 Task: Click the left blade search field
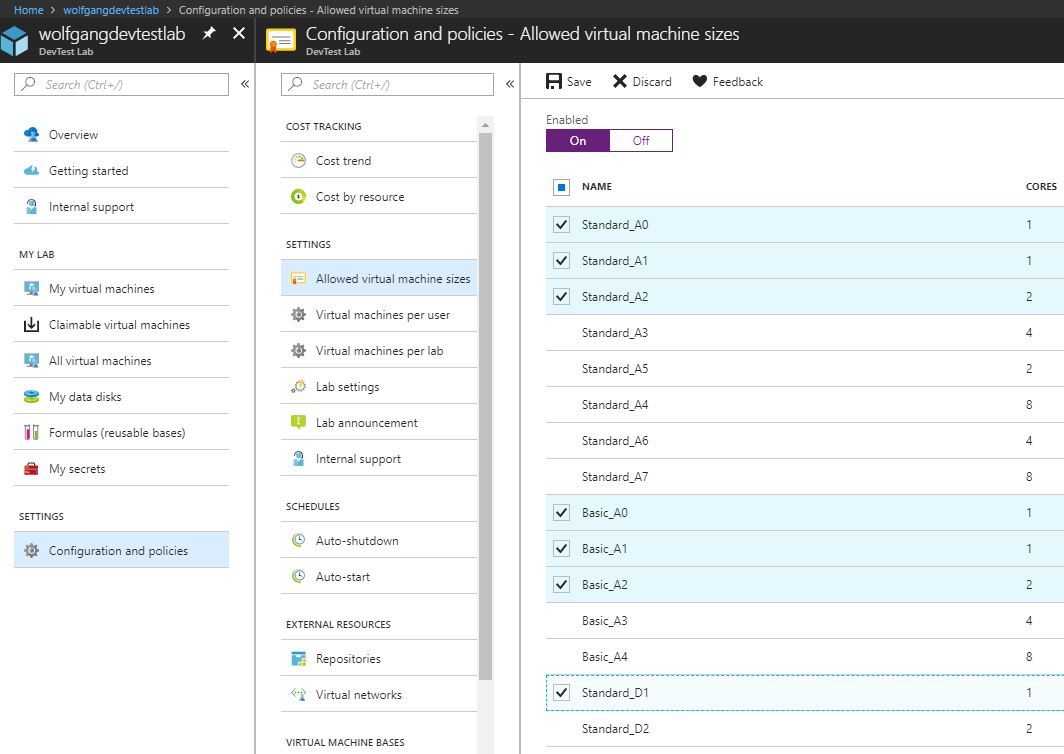pyautogui.click(x=121, y=84)
